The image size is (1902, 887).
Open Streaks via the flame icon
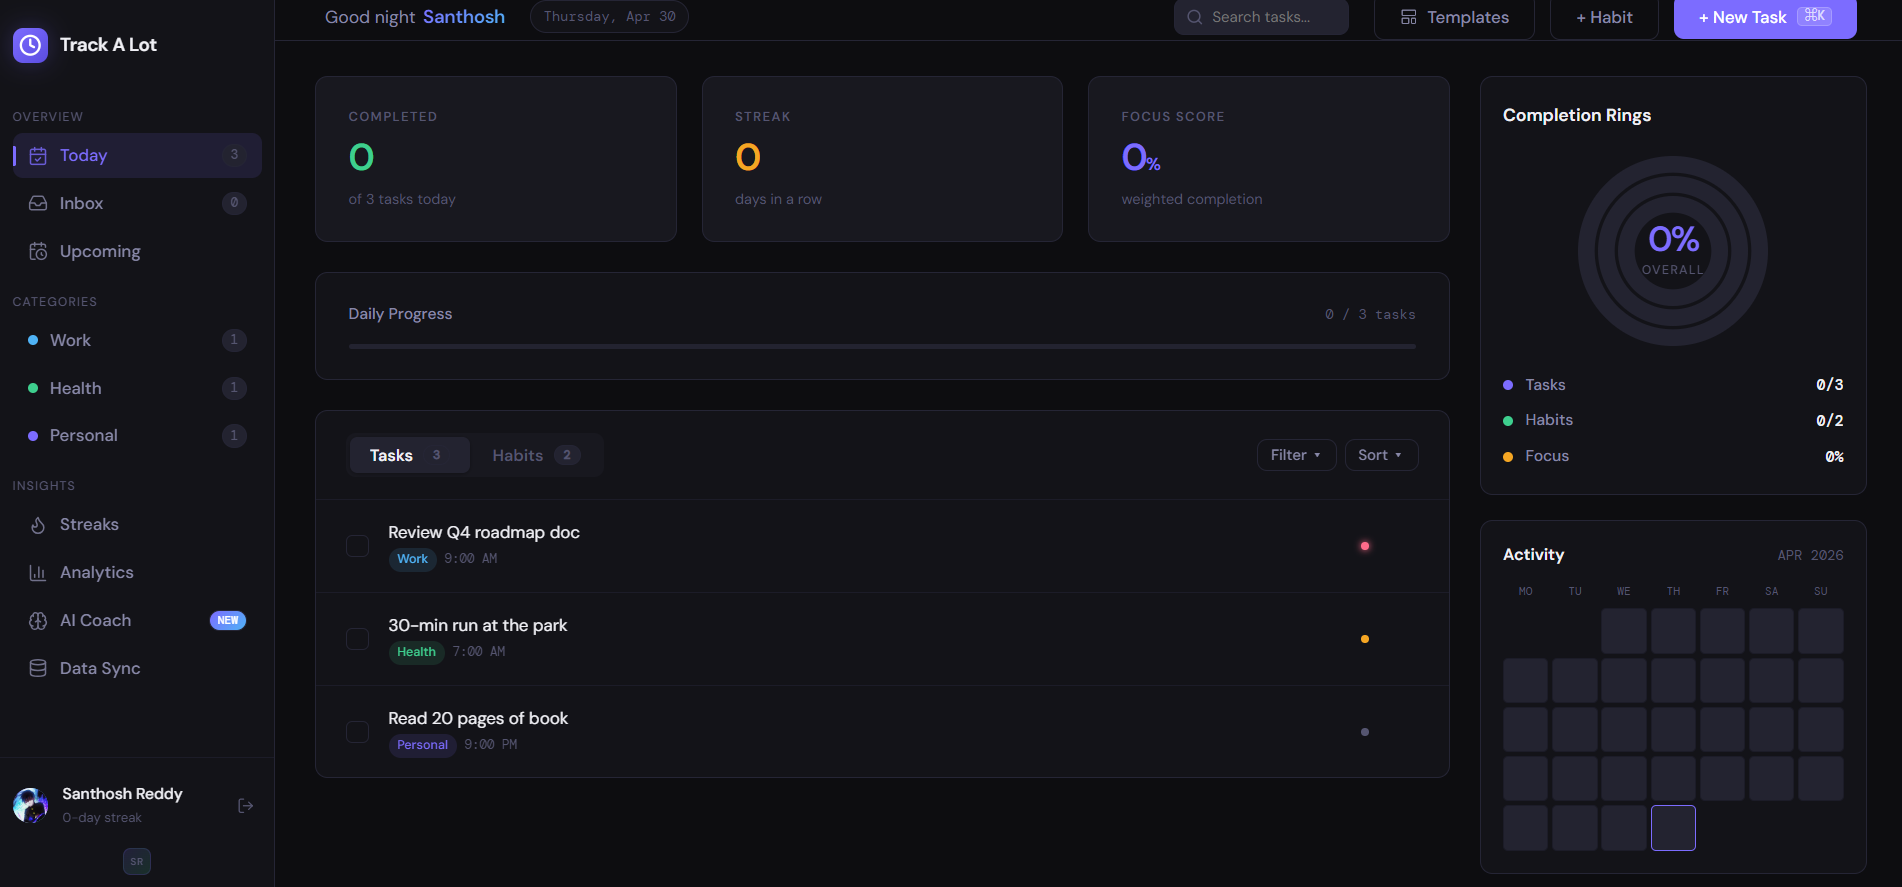(38, 525)
